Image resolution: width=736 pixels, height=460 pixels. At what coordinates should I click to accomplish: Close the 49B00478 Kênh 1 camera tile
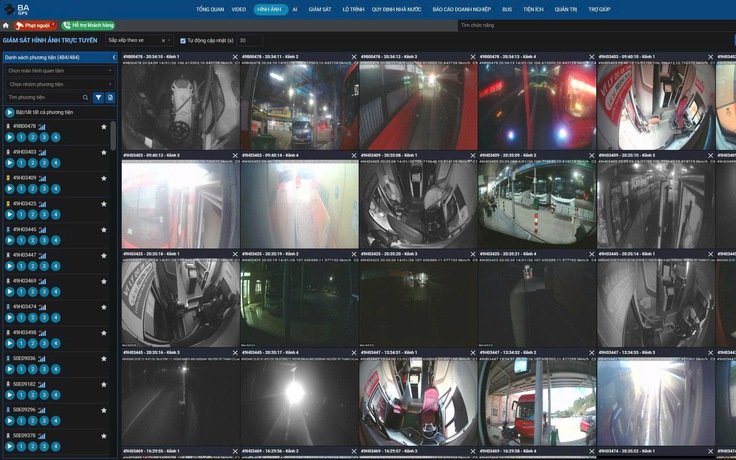(x=235, y=57)
